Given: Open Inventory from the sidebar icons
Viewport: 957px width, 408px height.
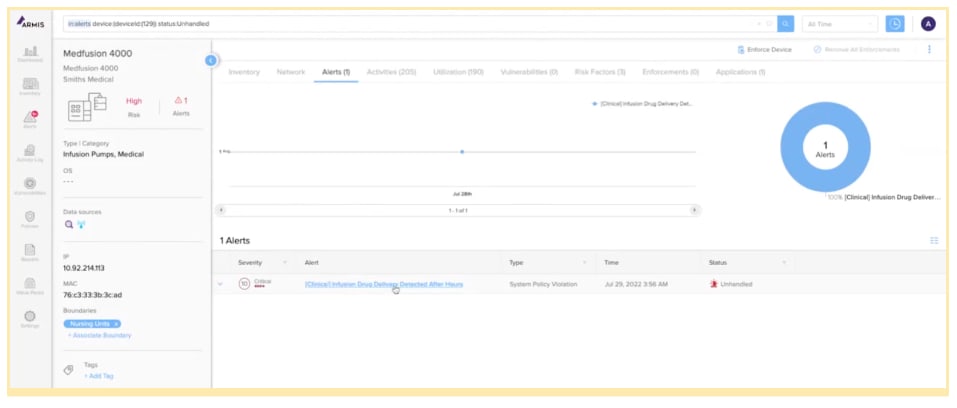Looking at the screenshot, I should [30, 86].
